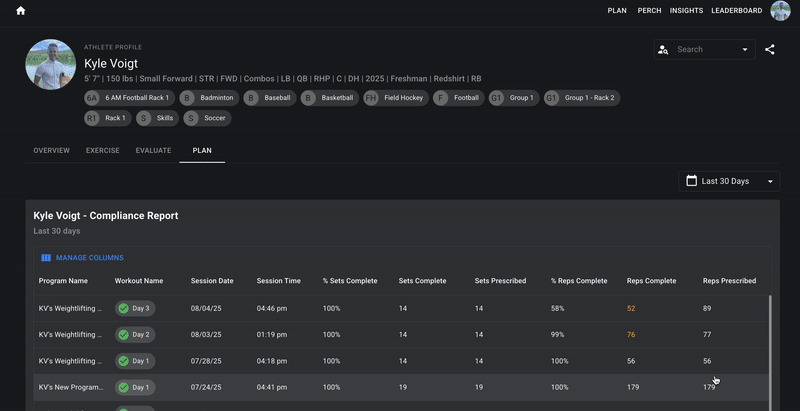The width and height of the screenshot is (800, 411).
Task: Select the 6 AM Football Rack 1 chip
Action: click(x=130, y=98)
